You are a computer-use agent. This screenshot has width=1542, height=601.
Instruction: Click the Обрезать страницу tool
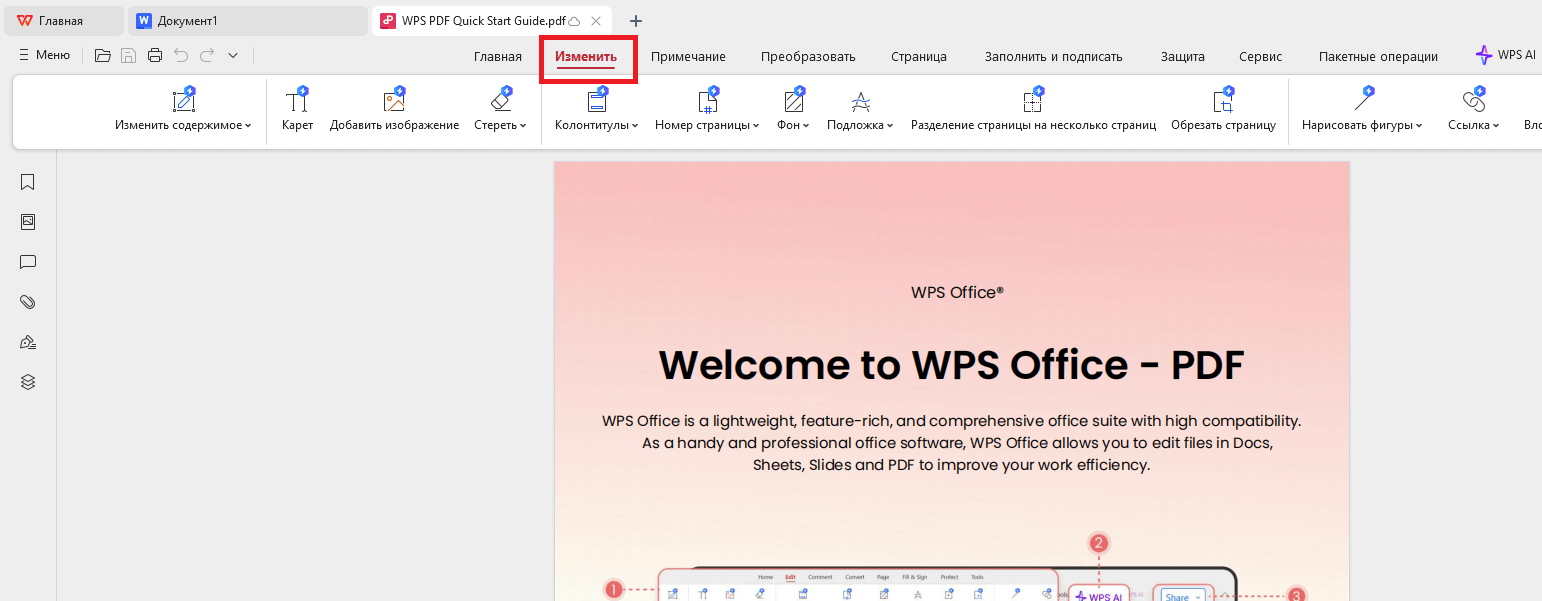click(1224, 108)
